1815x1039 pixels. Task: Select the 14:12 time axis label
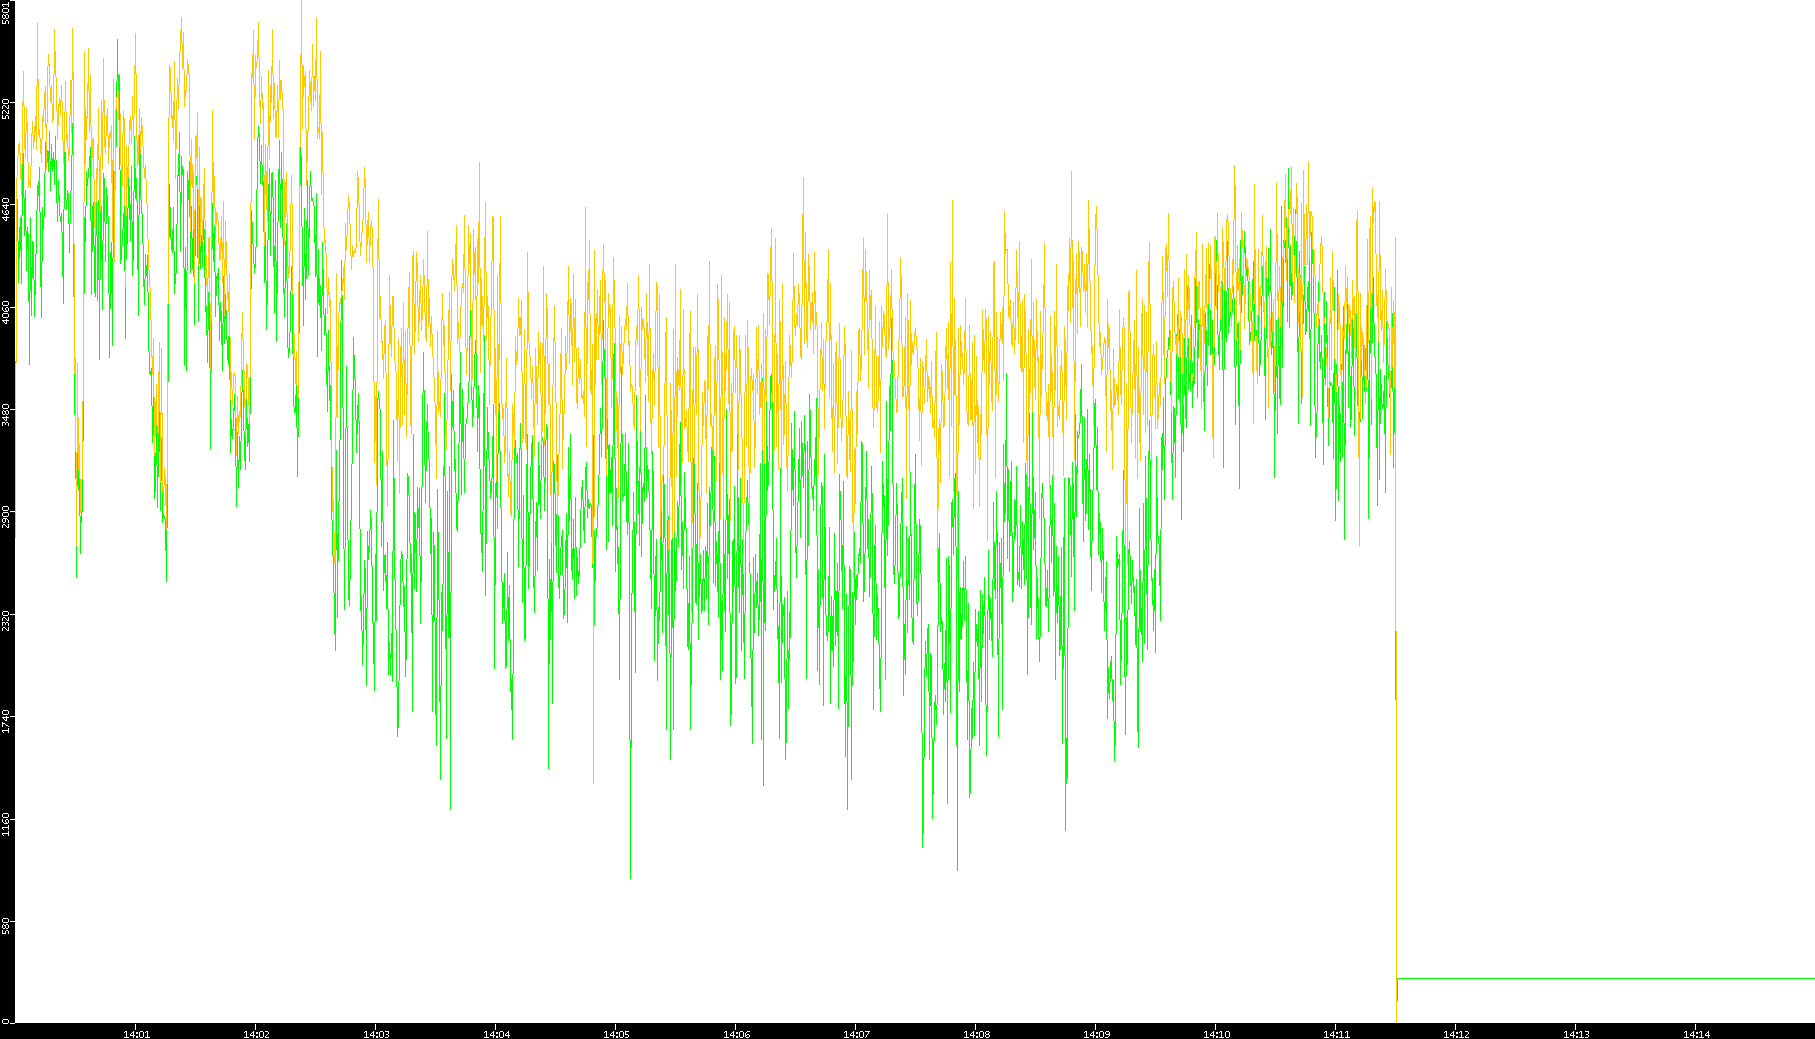coord(1456,1033)
